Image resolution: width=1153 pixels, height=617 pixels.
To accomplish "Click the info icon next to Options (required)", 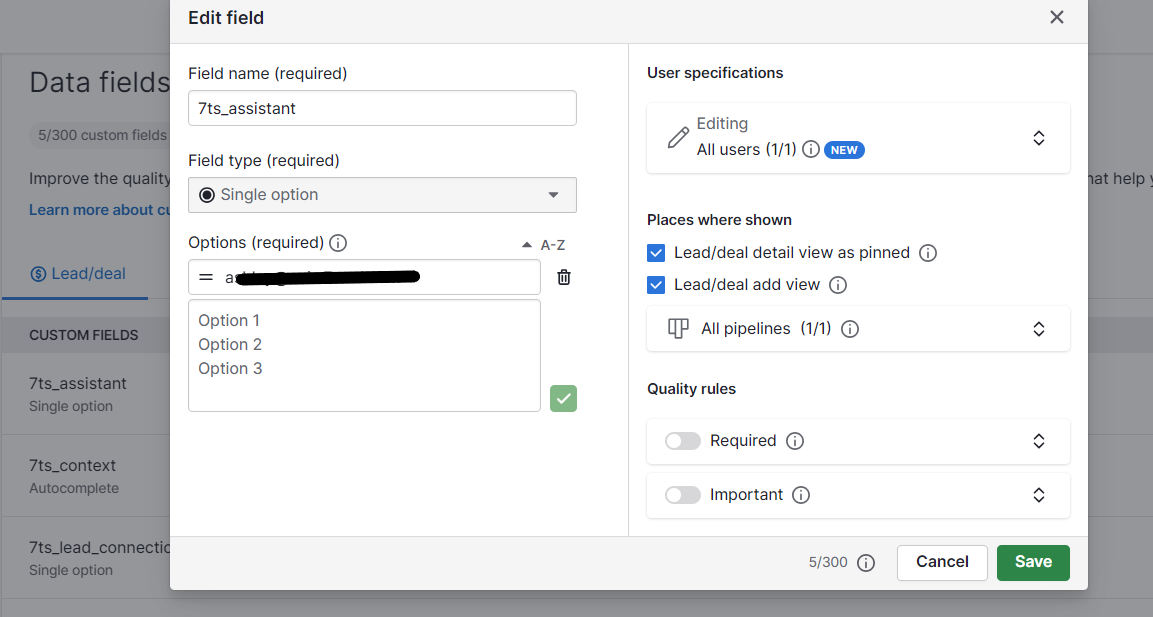I will pos(338,243).
